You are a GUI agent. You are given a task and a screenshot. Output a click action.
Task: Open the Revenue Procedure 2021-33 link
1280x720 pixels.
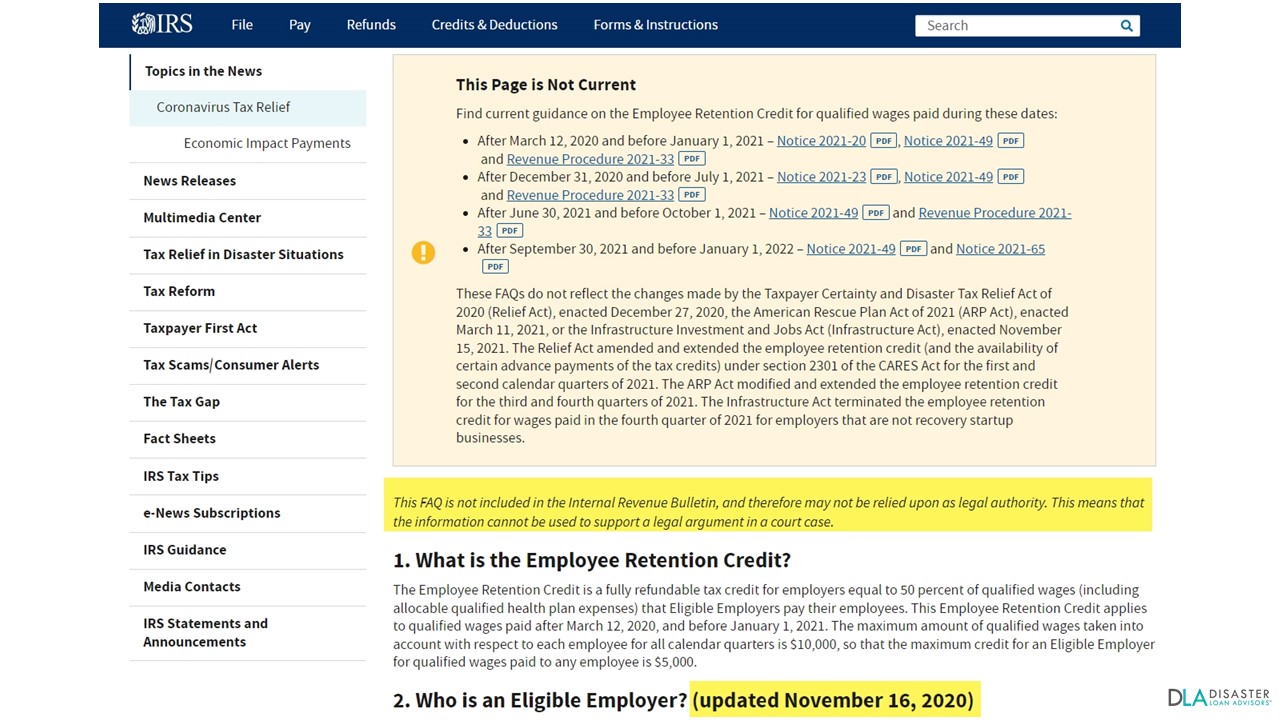(x=590, y=159)
